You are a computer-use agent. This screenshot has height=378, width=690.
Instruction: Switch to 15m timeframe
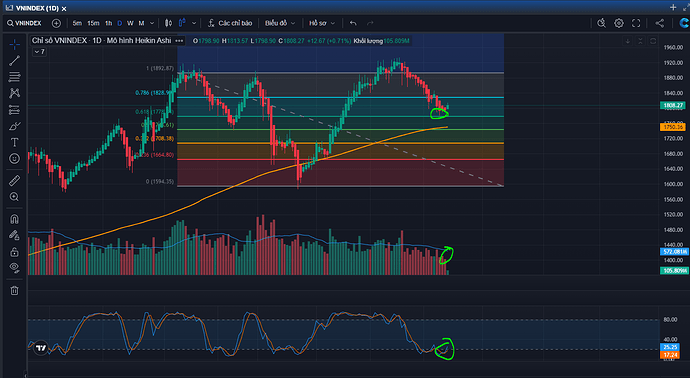93,23
